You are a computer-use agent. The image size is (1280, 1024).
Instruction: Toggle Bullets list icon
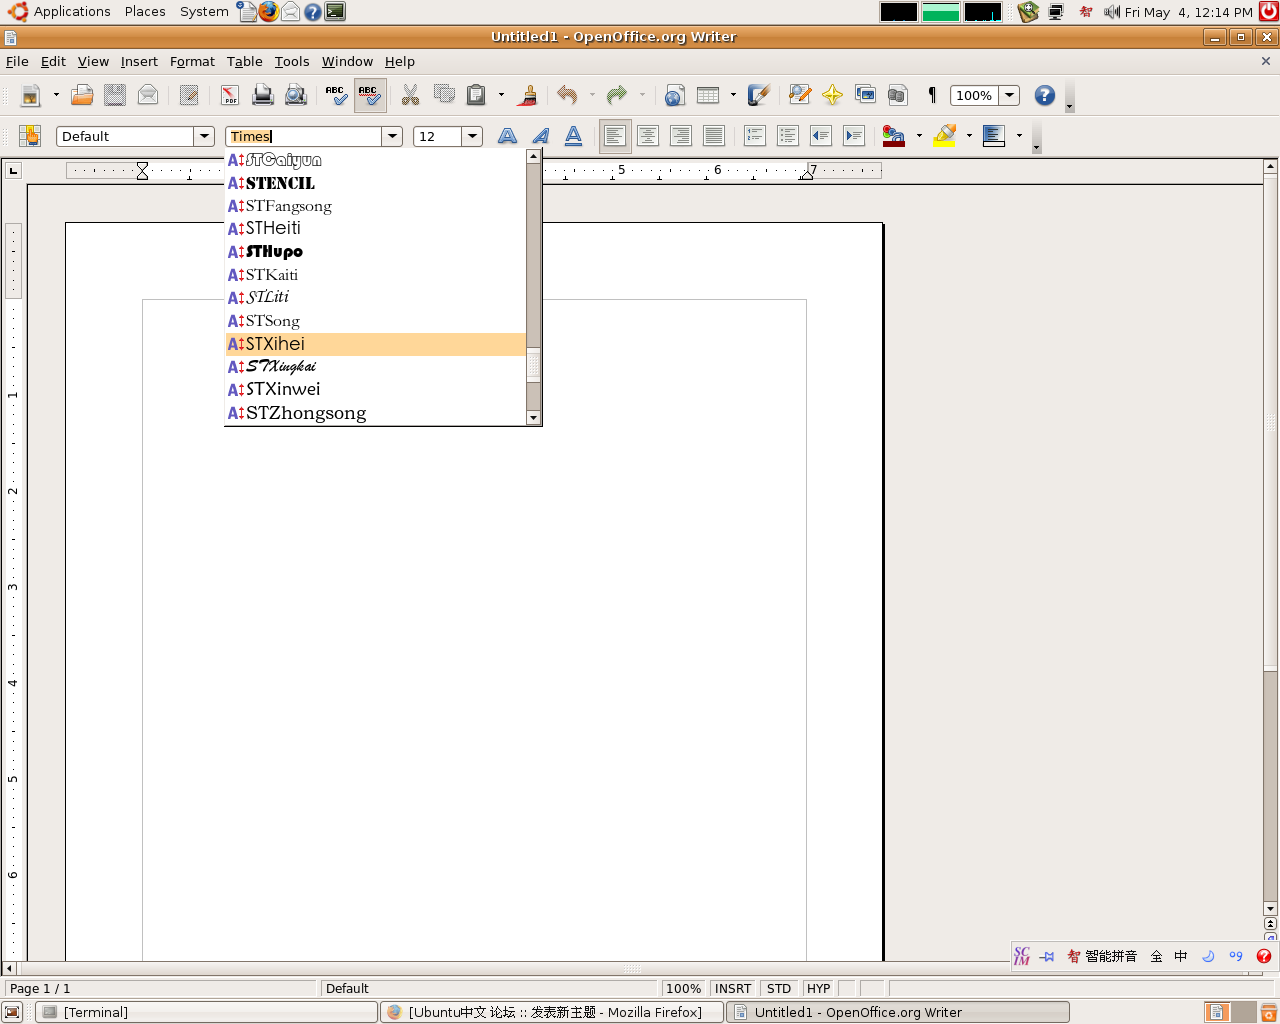point(788,136)
